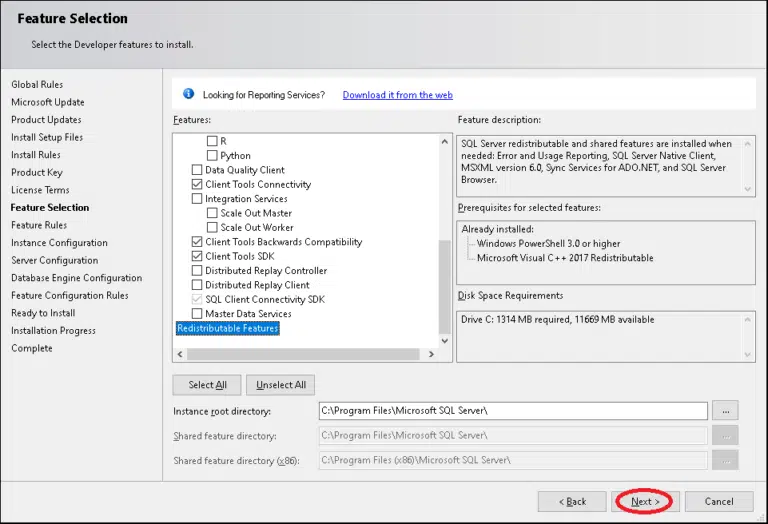This screenshot has height=524, width=768.
Task: Select Windows PowerShell 3.0 or higher prerequisite
Action: click(x=549, y=243)
